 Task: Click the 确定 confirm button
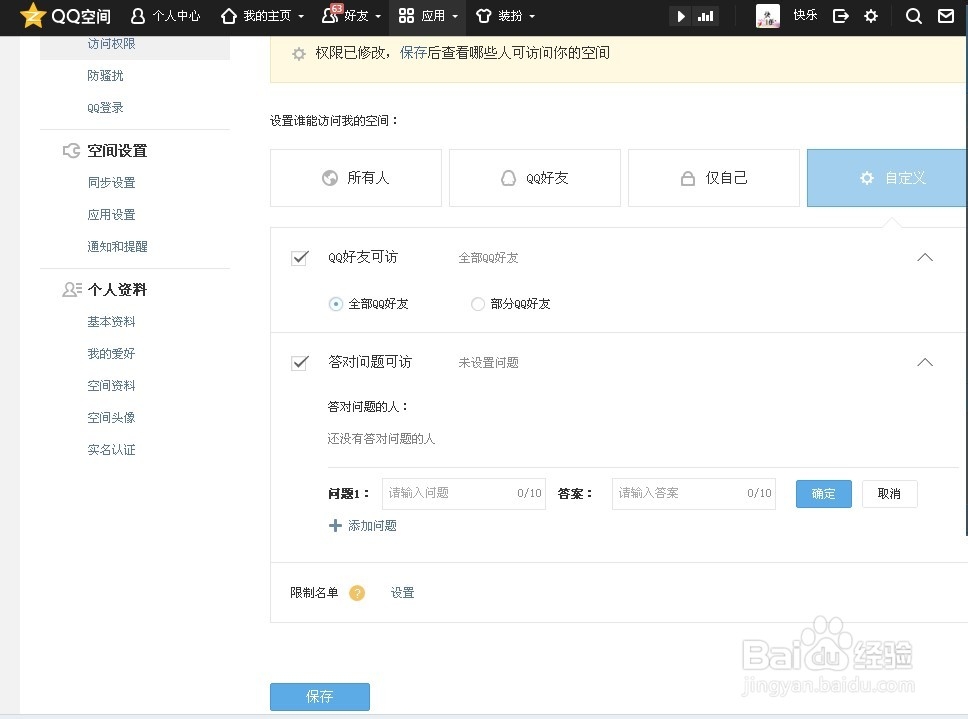824,494
